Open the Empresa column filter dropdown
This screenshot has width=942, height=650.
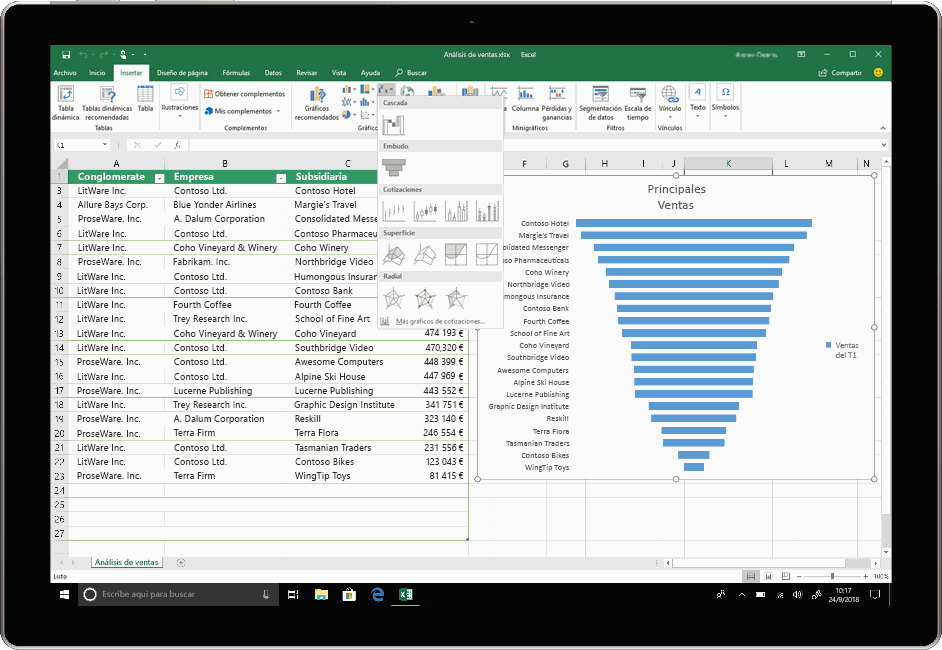pyautogui.click(x=281, y=178)
